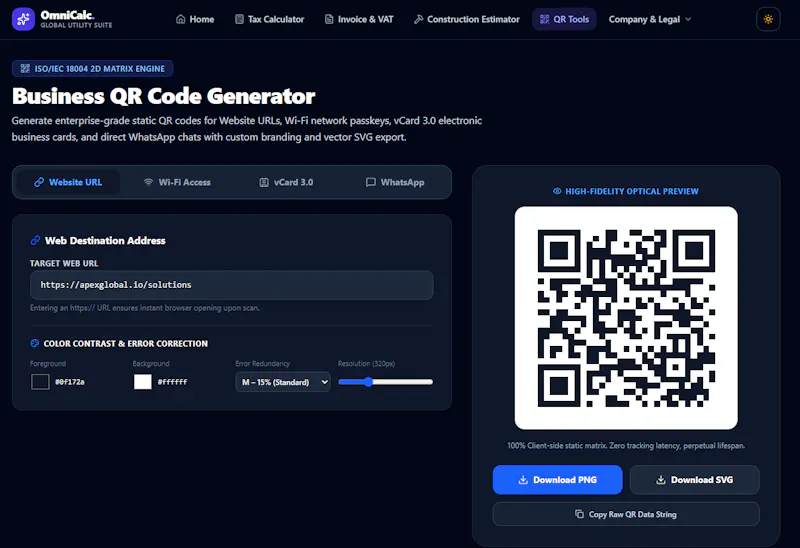Click the 'Business QR Code Generator' heading
This screenshot has width=800, height=548.
click(163, 96)
